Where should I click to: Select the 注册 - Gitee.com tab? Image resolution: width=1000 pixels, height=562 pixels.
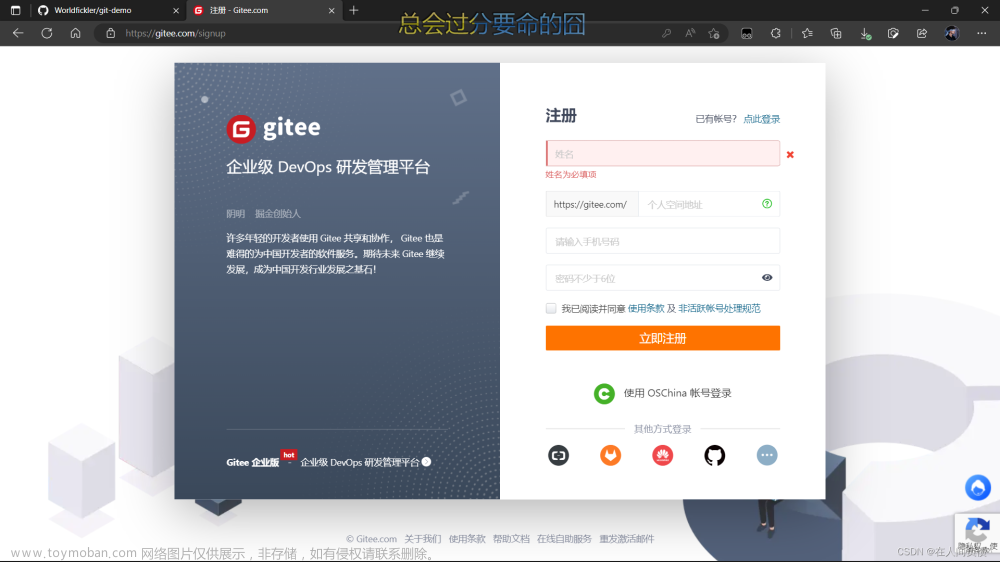click(x=264, y=10)
